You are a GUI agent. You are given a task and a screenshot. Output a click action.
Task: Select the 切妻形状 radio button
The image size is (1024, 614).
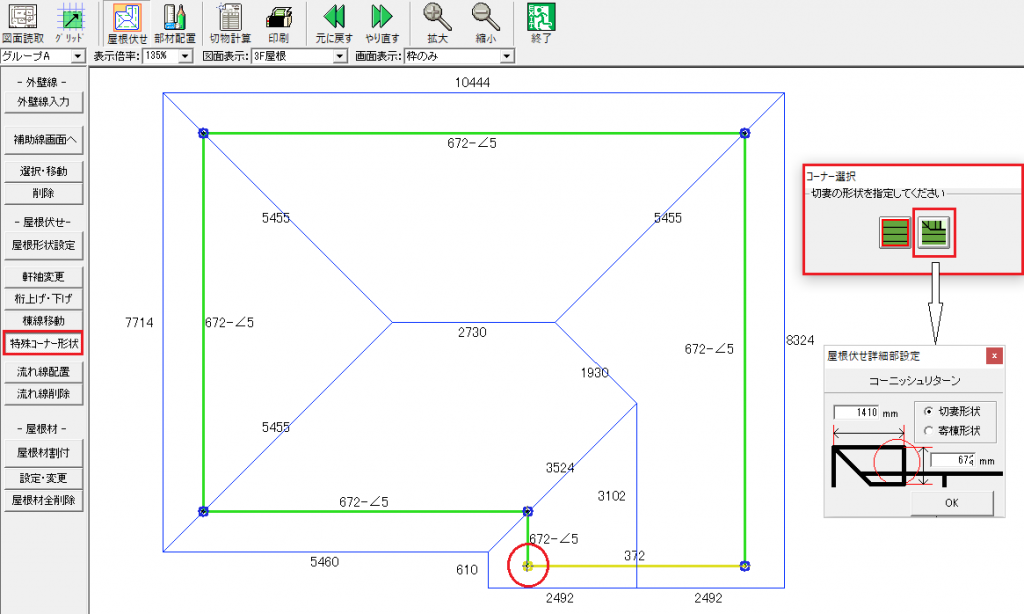coord(928,412)
